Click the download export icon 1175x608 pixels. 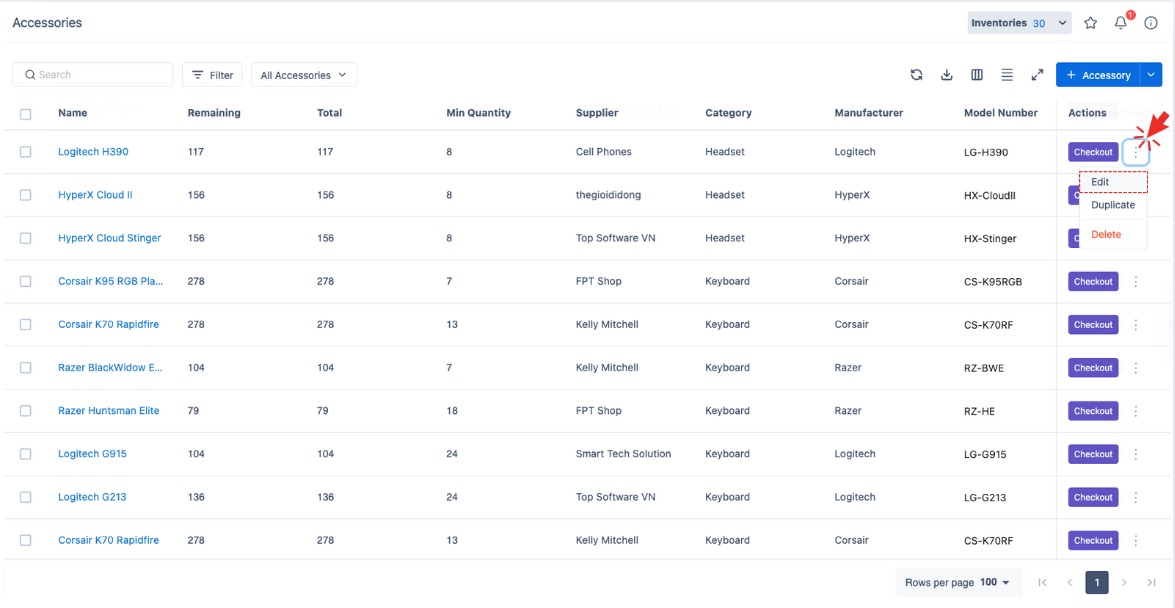pos(946,75)
